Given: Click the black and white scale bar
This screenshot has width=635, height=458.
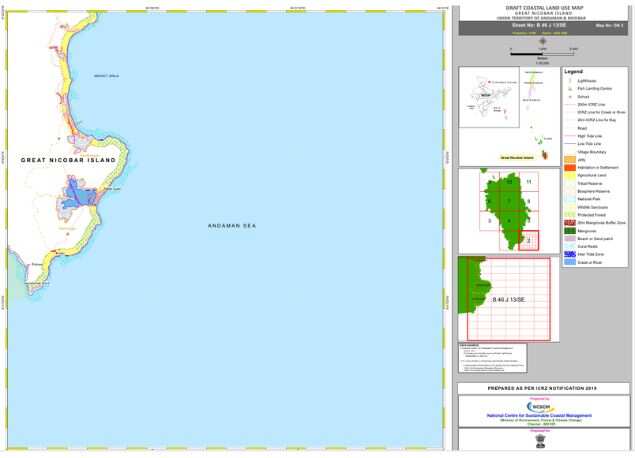Looking at the screenshot, I should [543, 53].
